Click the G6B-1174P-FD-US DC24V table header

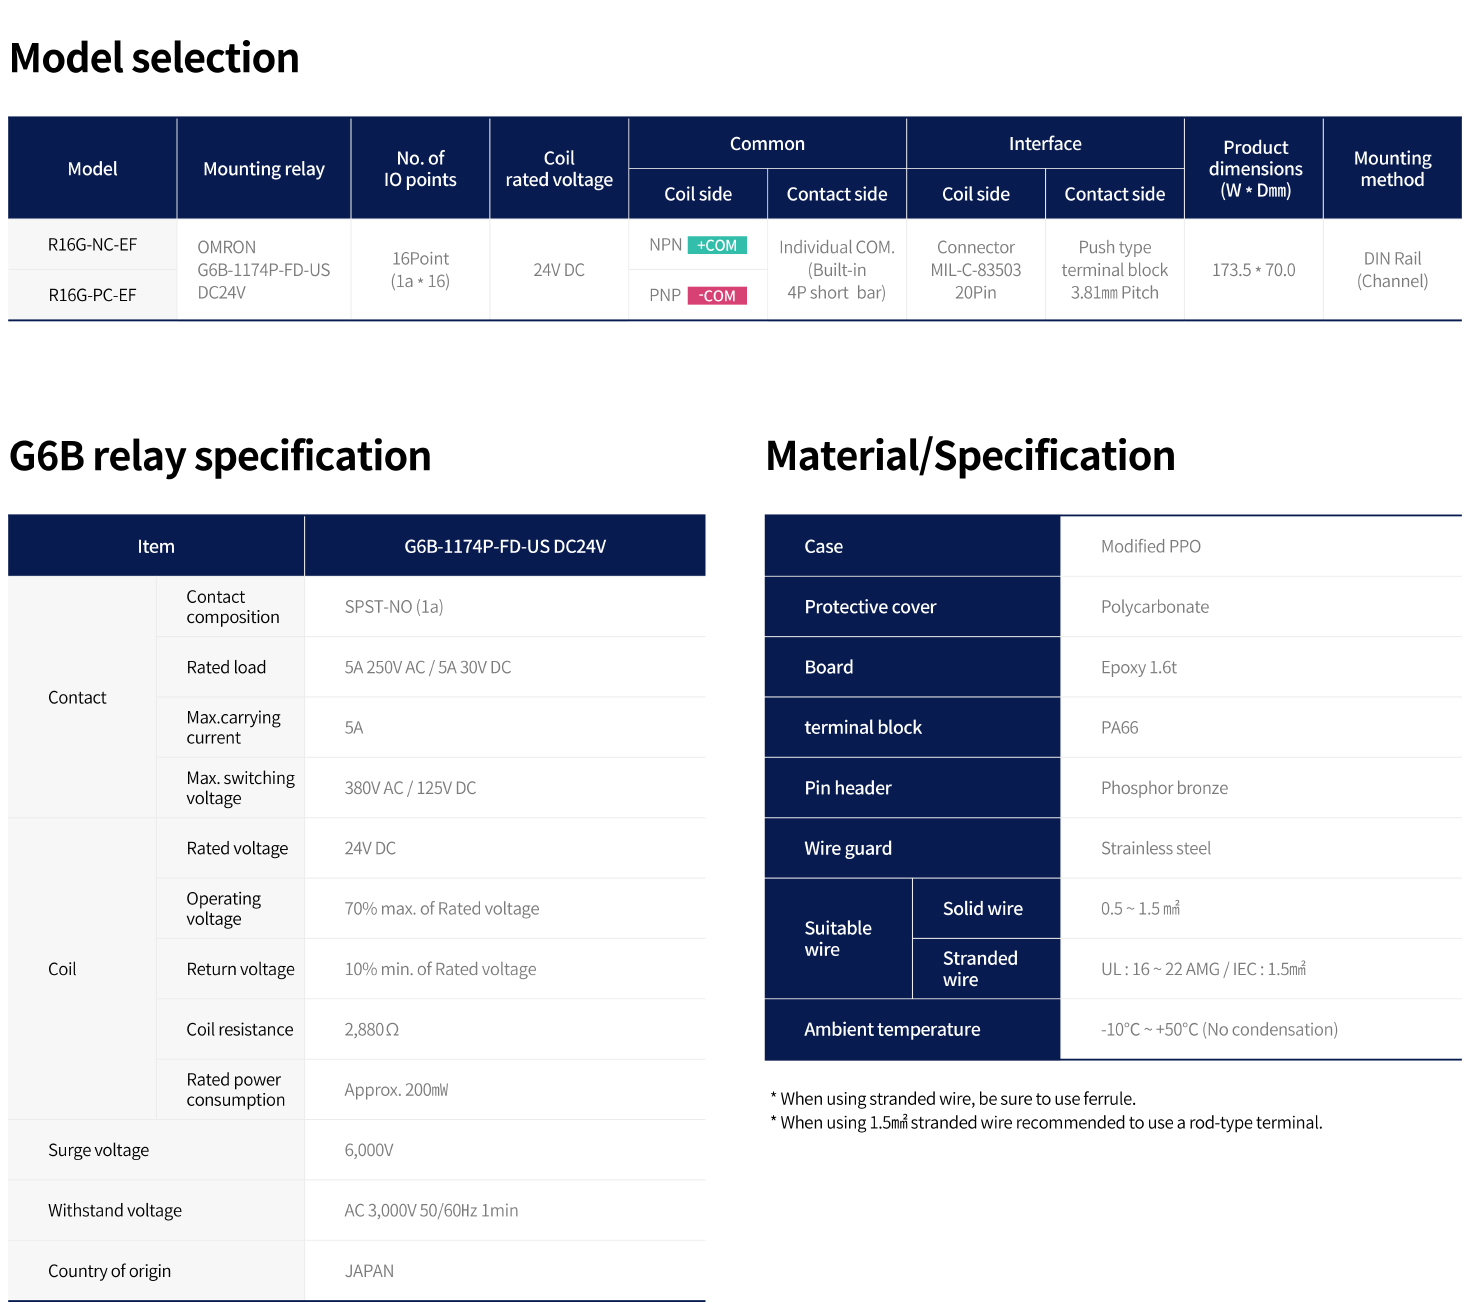coord(505,547)
